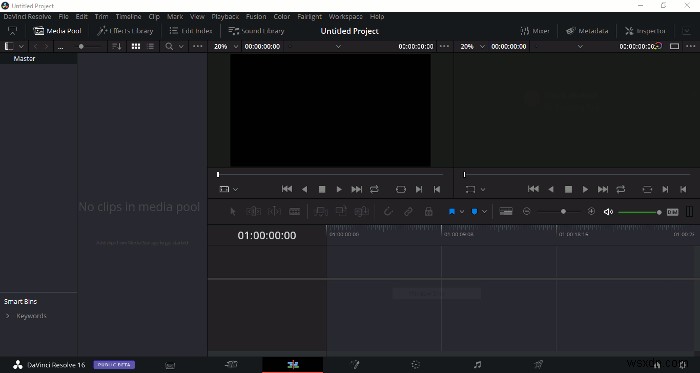The height and width of the screenshot is (373, 700).
Task: Mute audio with the speaker icon
Action: coord(608,212)
